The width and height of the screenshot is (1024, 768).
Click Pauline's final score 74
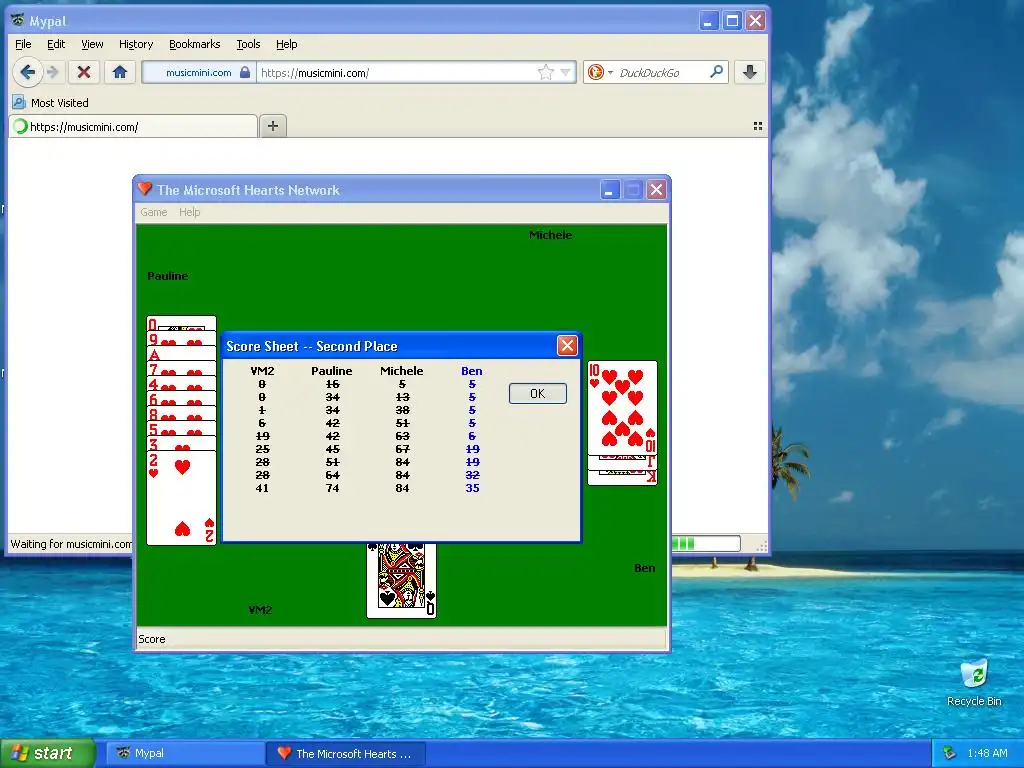tap(332, 488)
